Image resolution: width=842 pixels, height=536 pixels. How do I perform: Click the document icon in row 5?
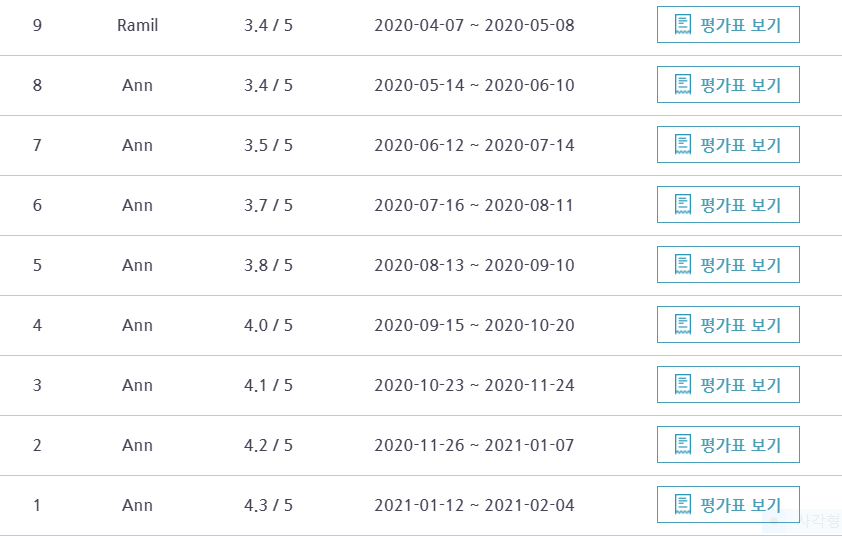[683, 265]
